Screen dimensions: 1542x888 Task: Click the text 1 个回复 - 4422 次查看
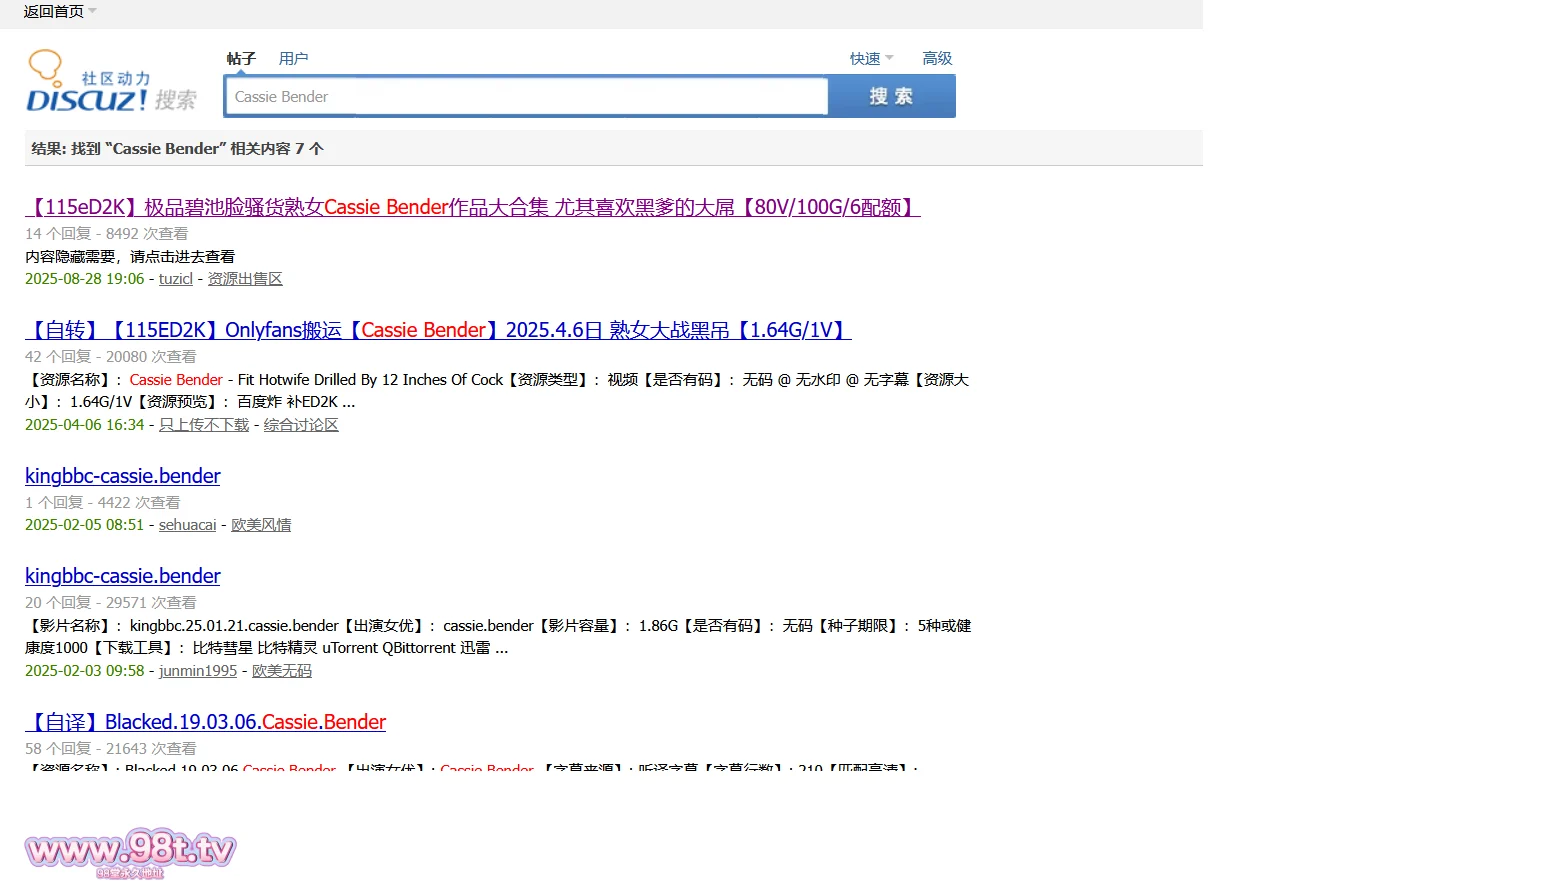pyautogui.click(x=103, y=503)
